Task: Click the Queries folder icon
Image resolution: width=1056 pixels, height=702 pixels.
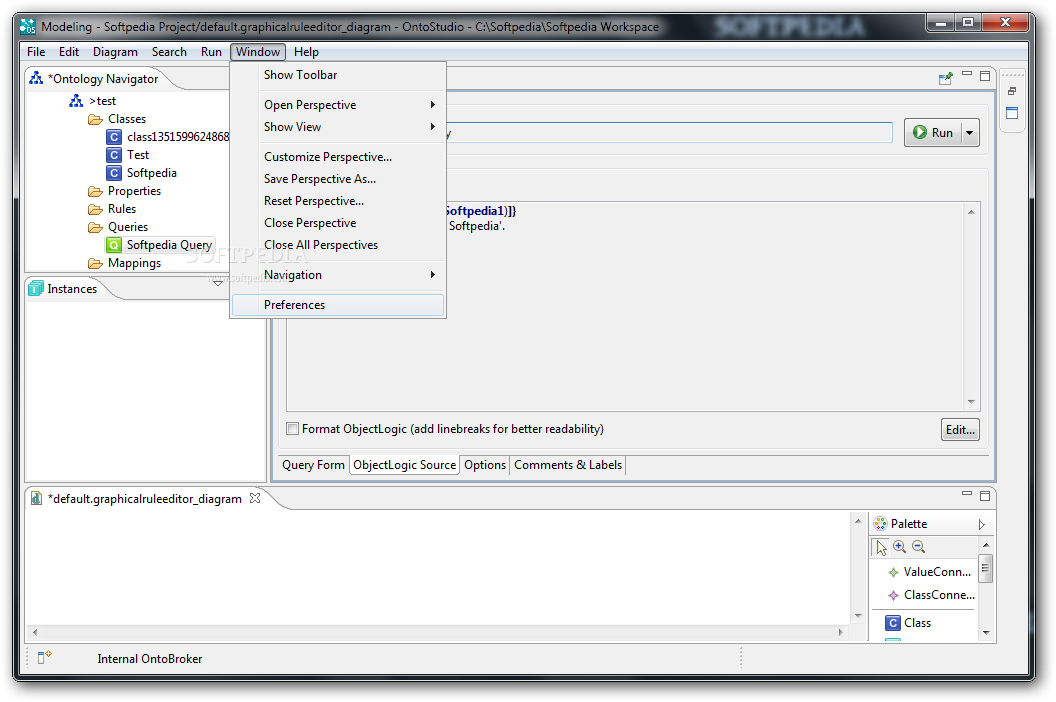Action: [95, 228]
